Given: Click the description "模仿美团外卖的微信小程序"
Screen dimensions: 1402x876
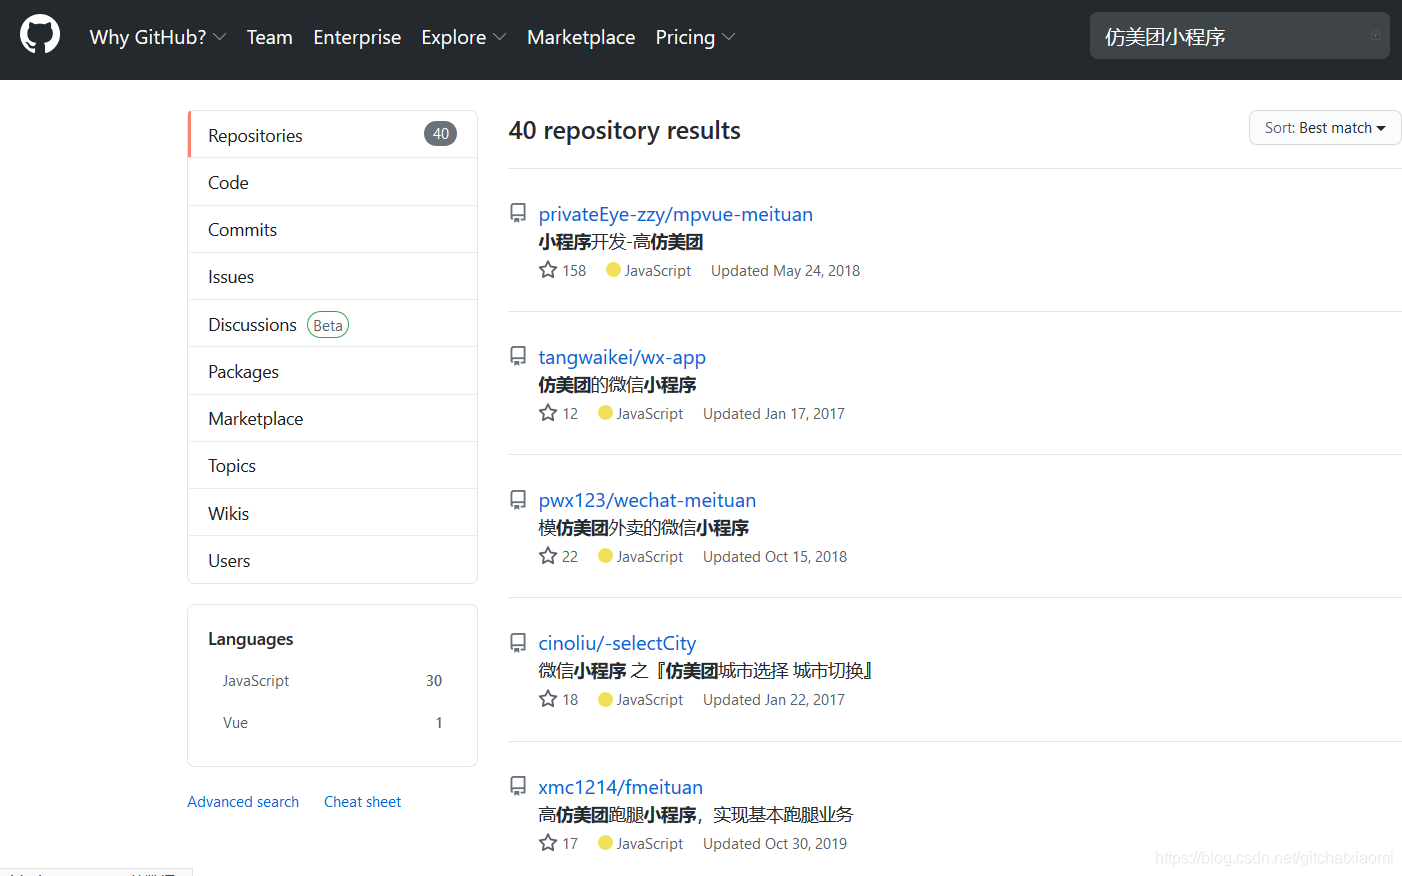Looking at the screenshot, I should [643, 528].
